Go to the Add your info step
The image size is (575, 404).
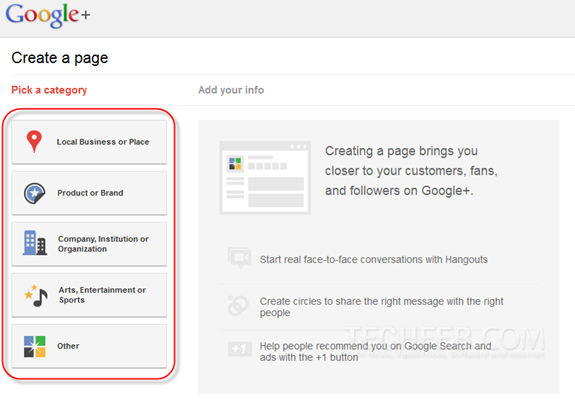click(x=231, y=90)
